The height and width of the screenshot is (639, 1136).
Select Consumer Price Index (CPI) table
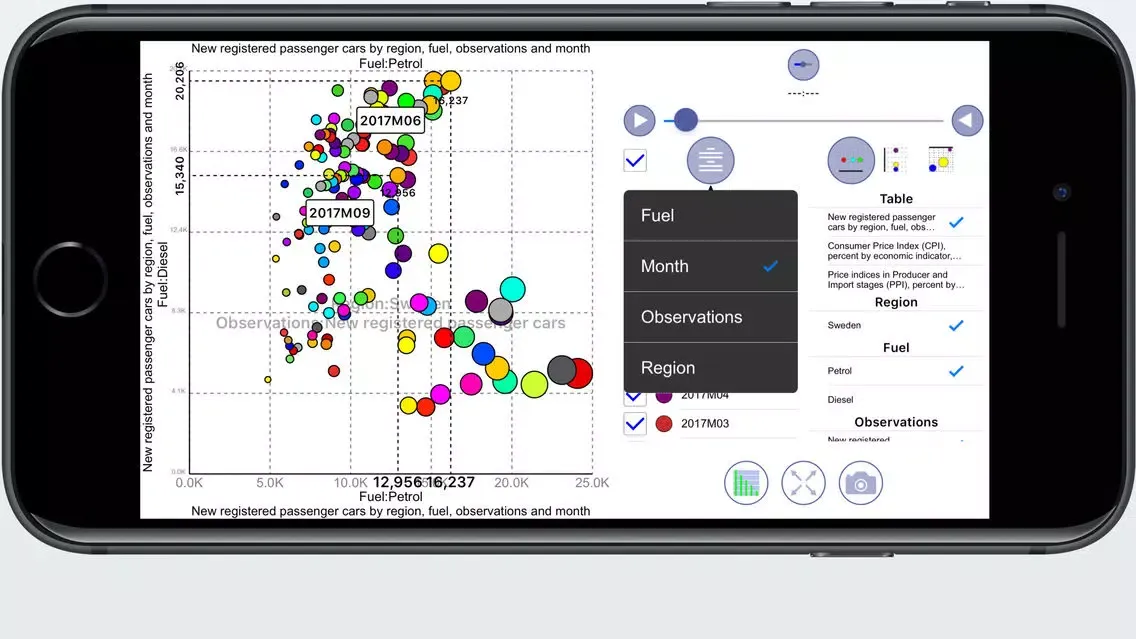tap(896, 251)
